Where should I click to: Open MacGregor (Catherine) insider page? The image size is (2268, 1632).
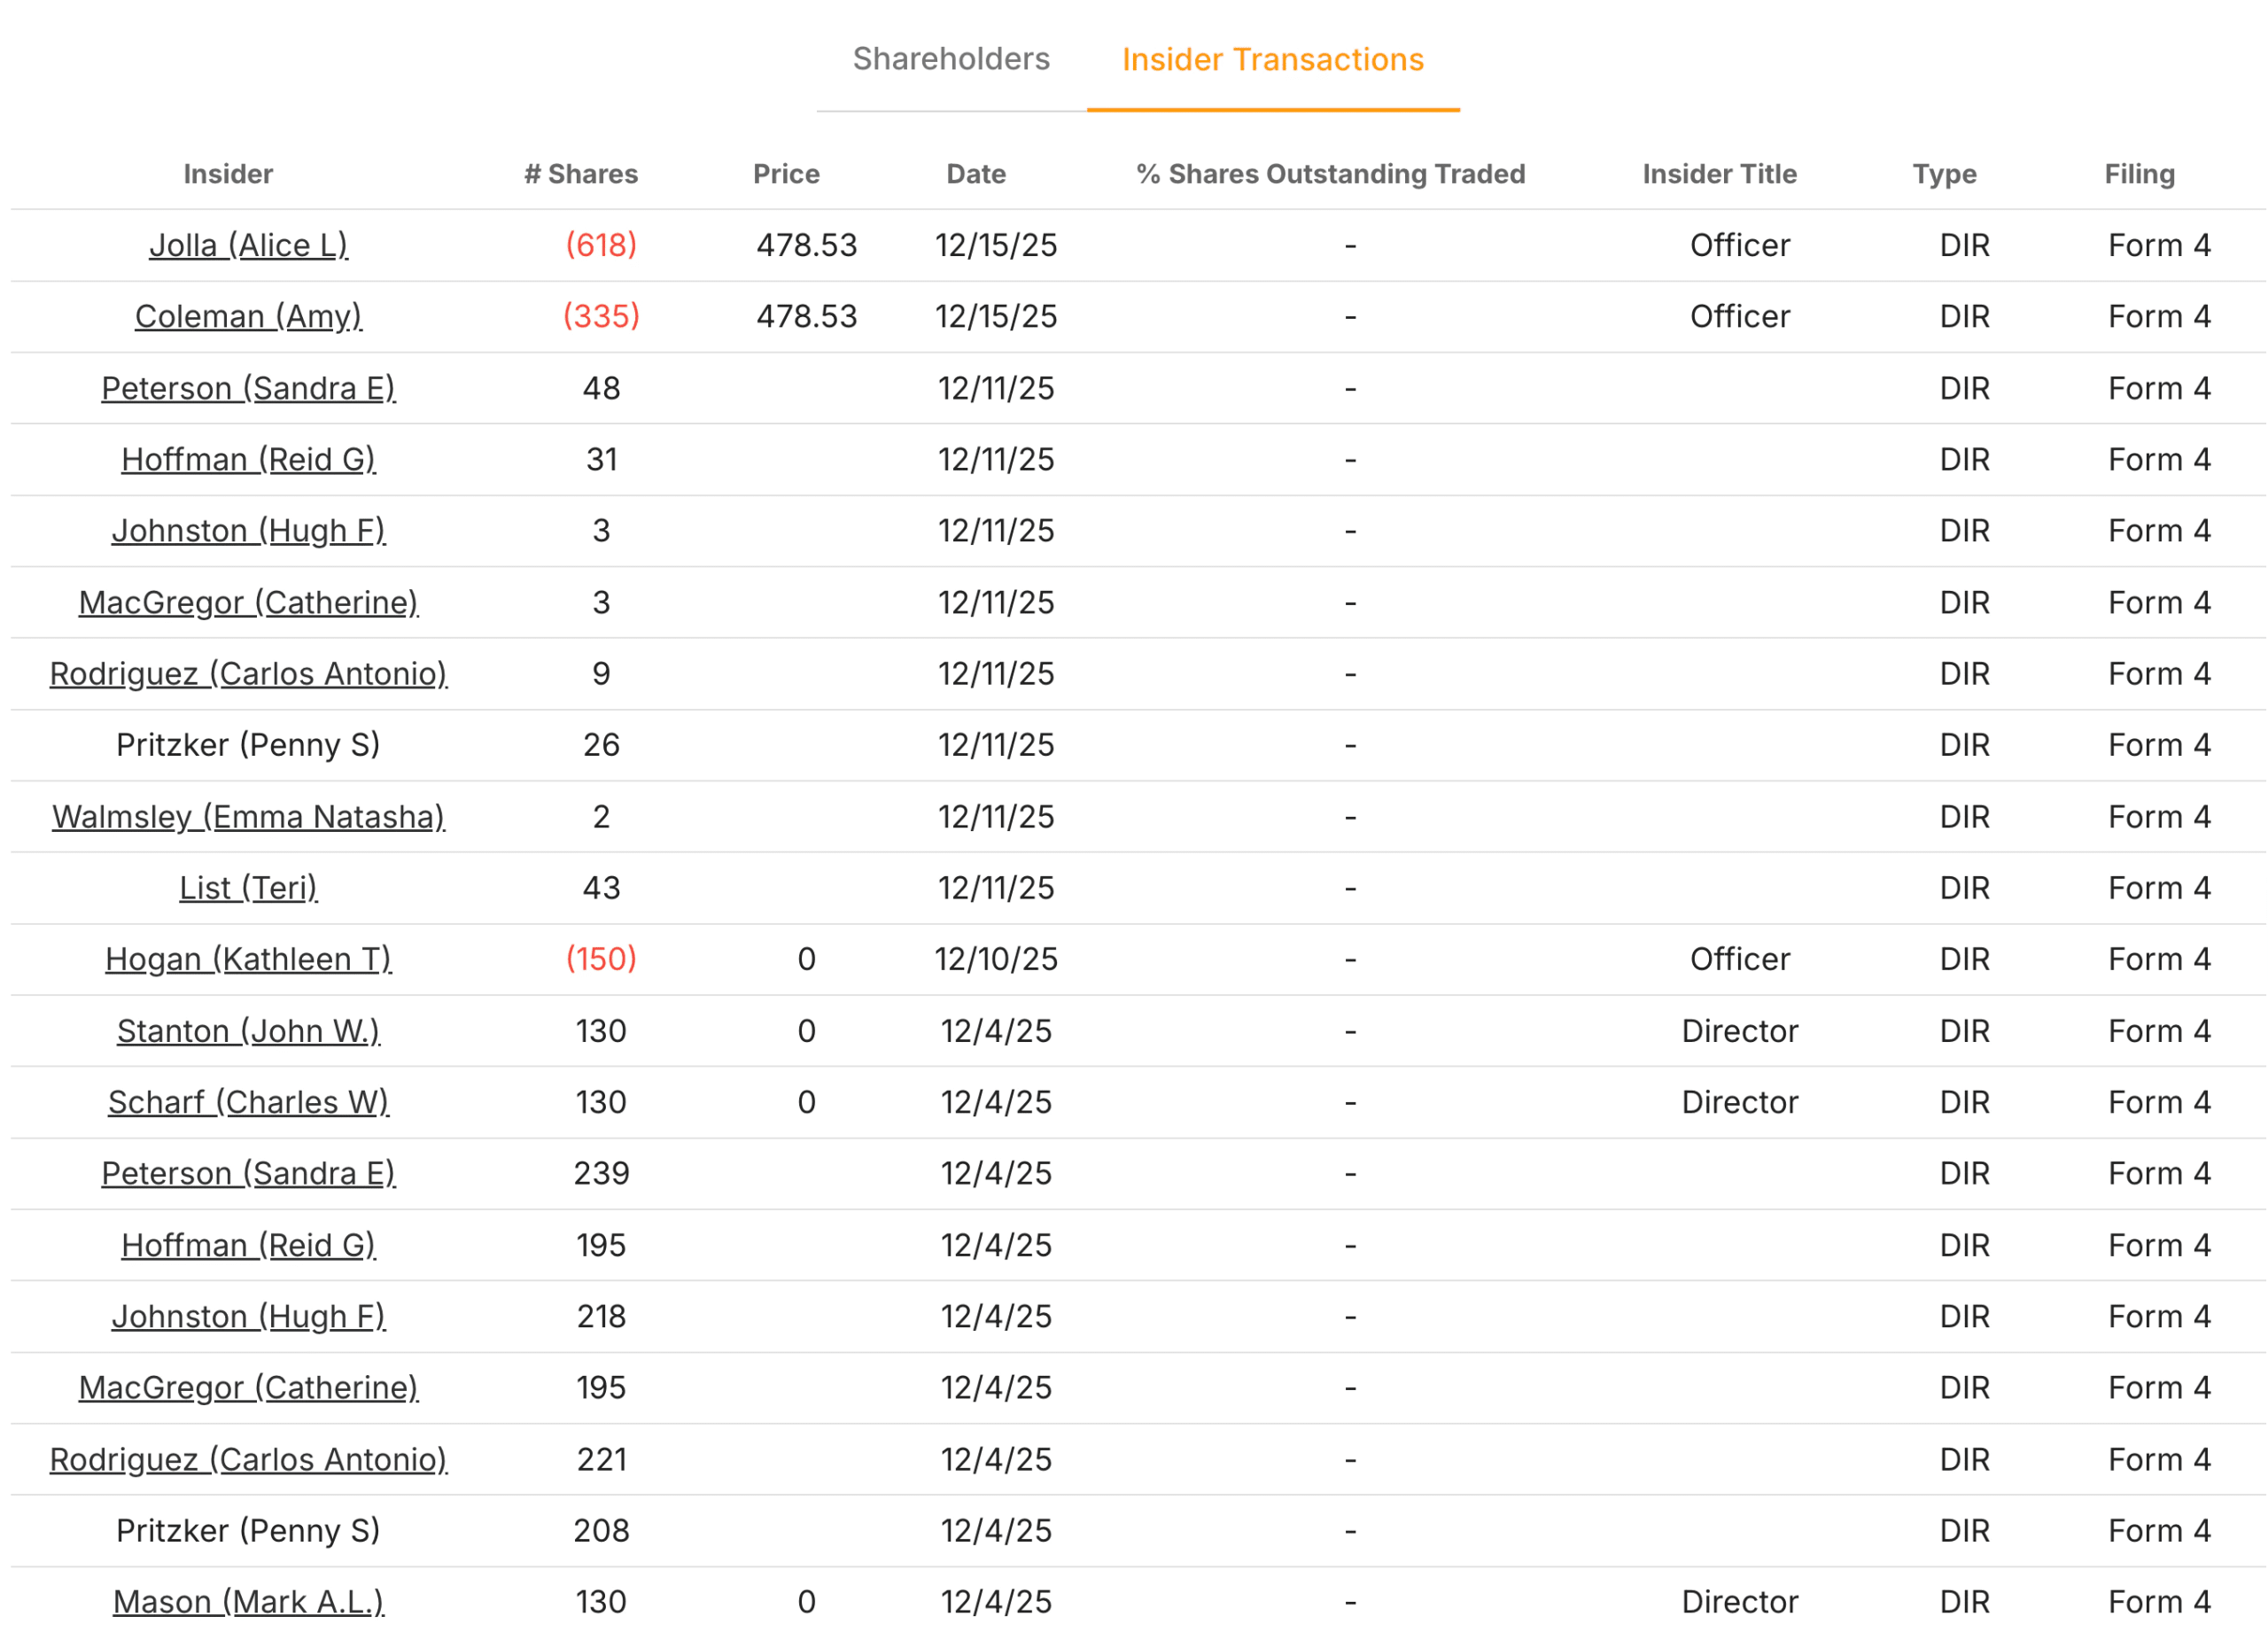pos(249,602)
